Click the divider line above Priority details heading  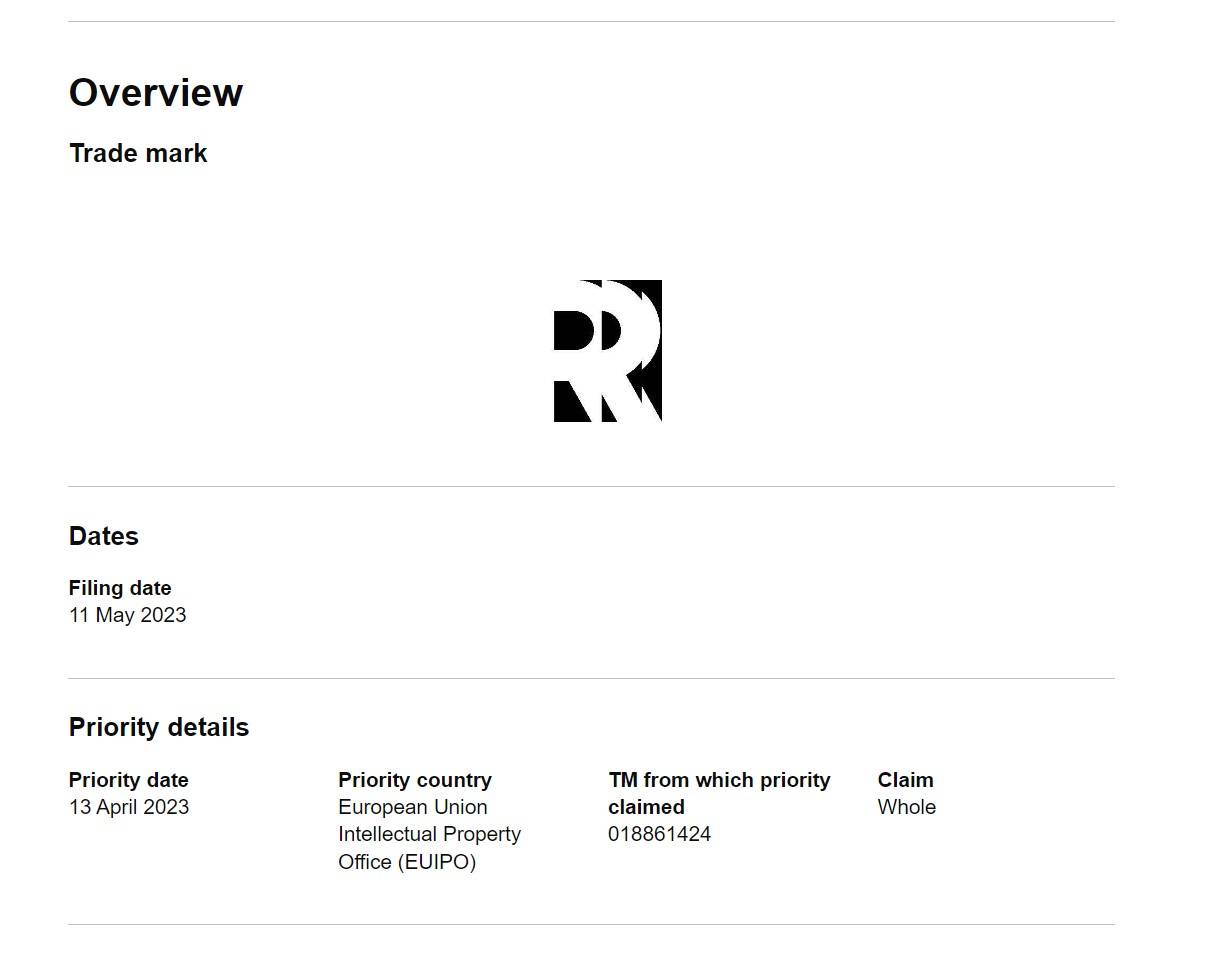tap(591, 678)
